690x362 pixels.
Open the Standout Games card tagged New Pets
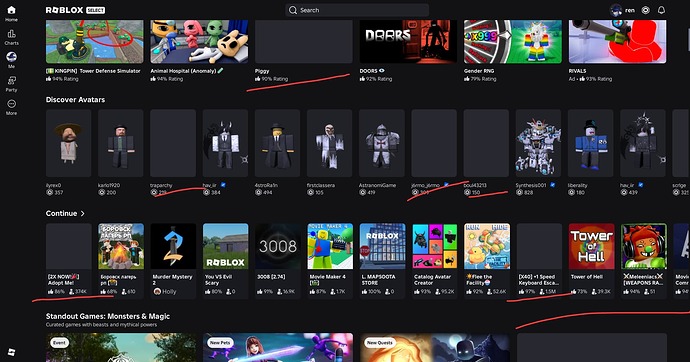[x=278, y=347]
